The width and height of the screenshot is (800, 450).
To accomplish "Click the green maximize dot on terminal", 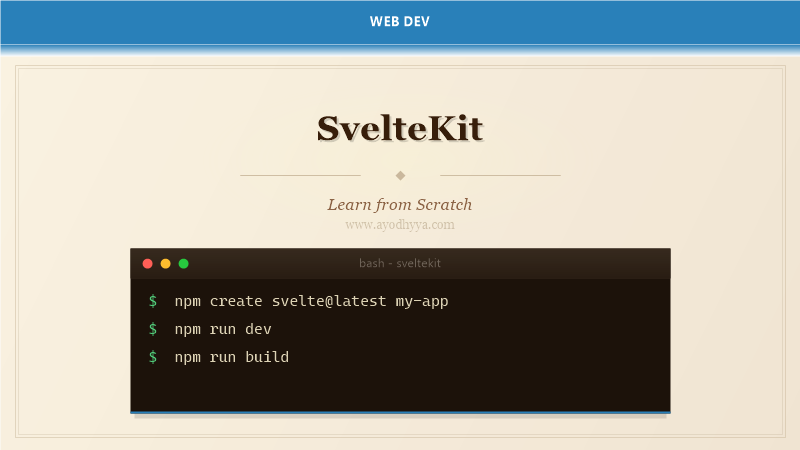I will click(x=184, y=263).
